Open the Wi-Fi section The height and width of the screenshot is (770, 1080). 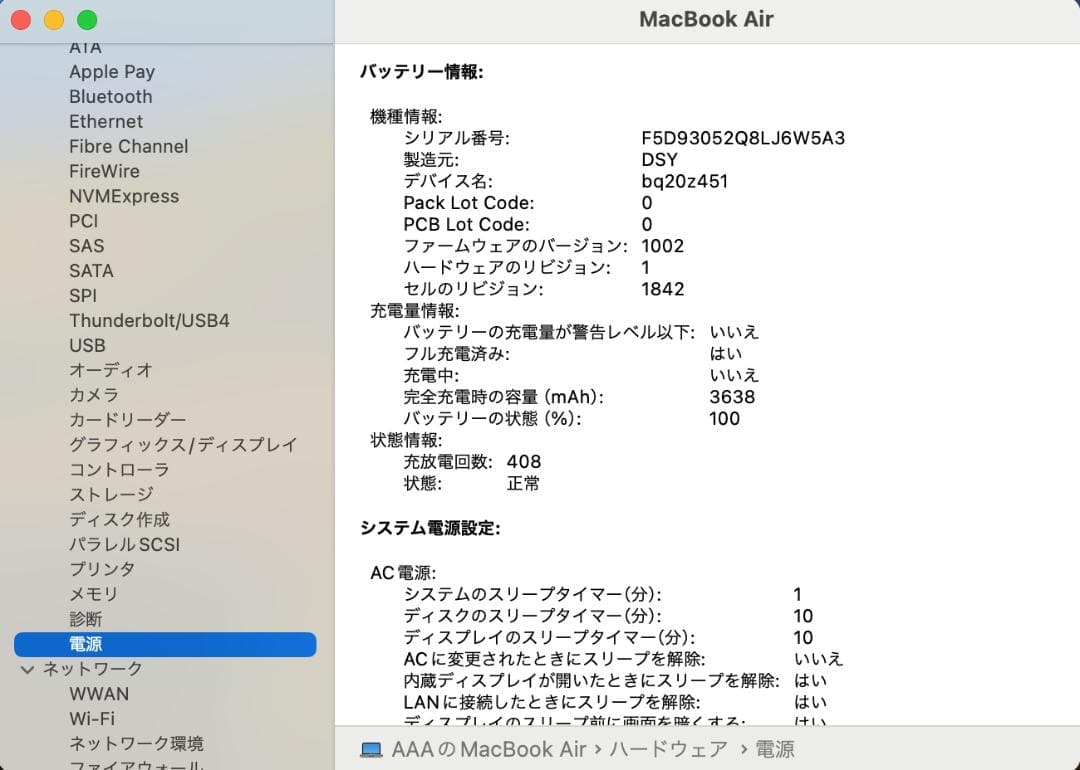click(x=95, y=719)
